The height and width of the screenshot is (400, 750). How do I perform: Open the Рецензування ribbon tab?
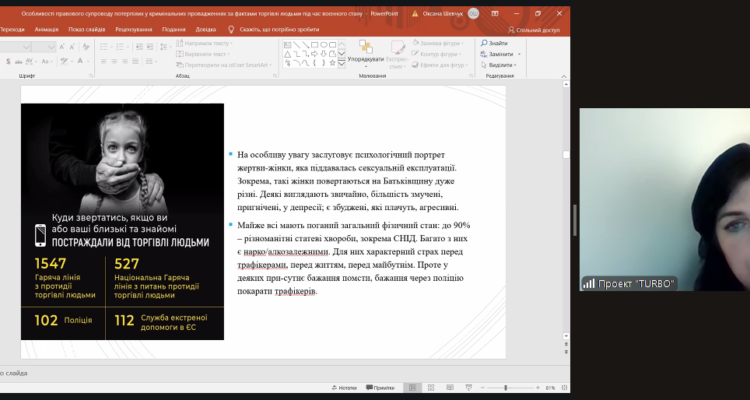click(x=133, y=30)
